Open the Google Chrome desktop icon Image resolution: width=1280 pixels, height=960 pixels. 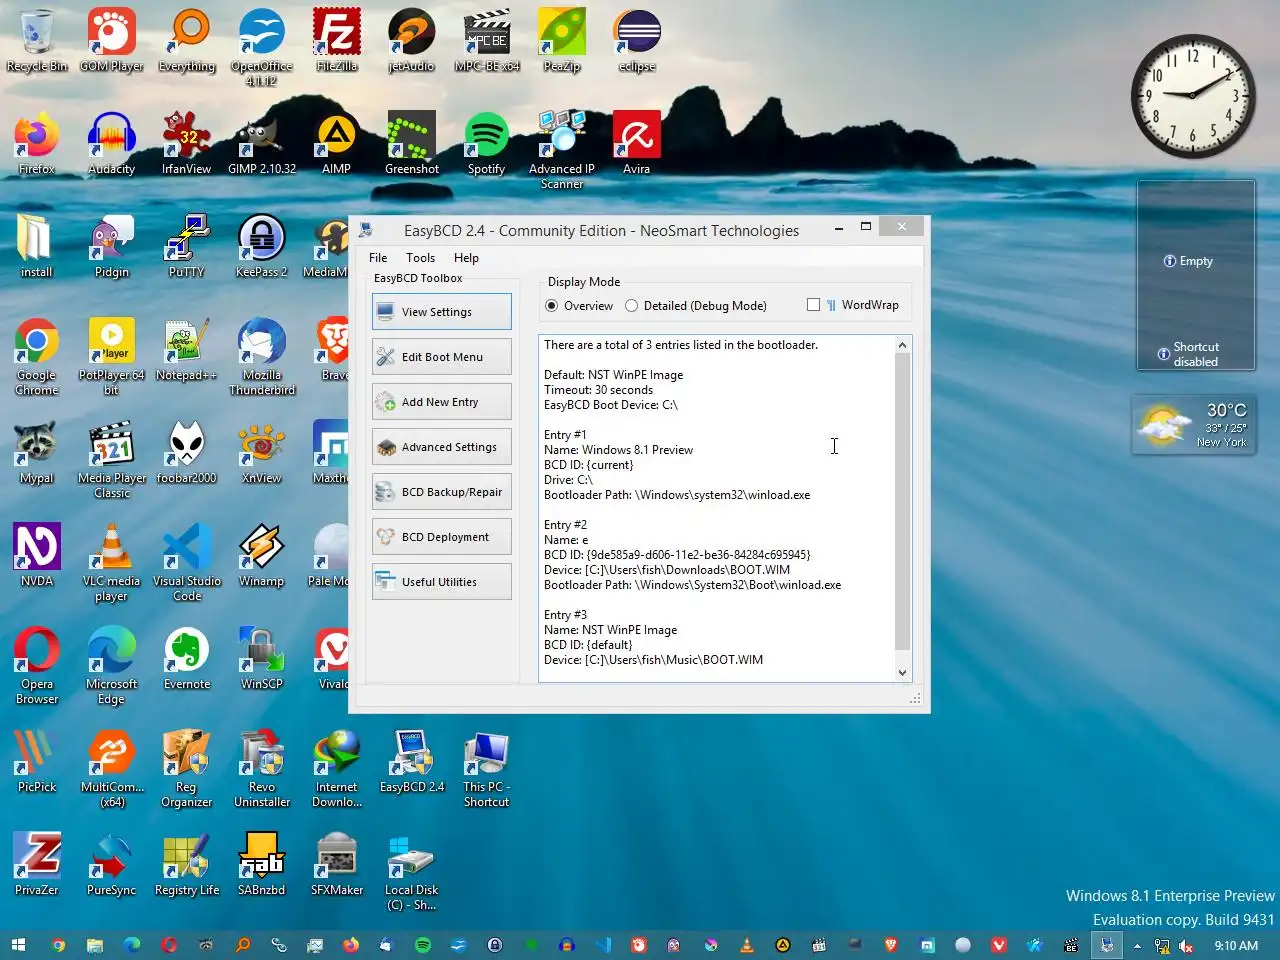click(37, 357)
